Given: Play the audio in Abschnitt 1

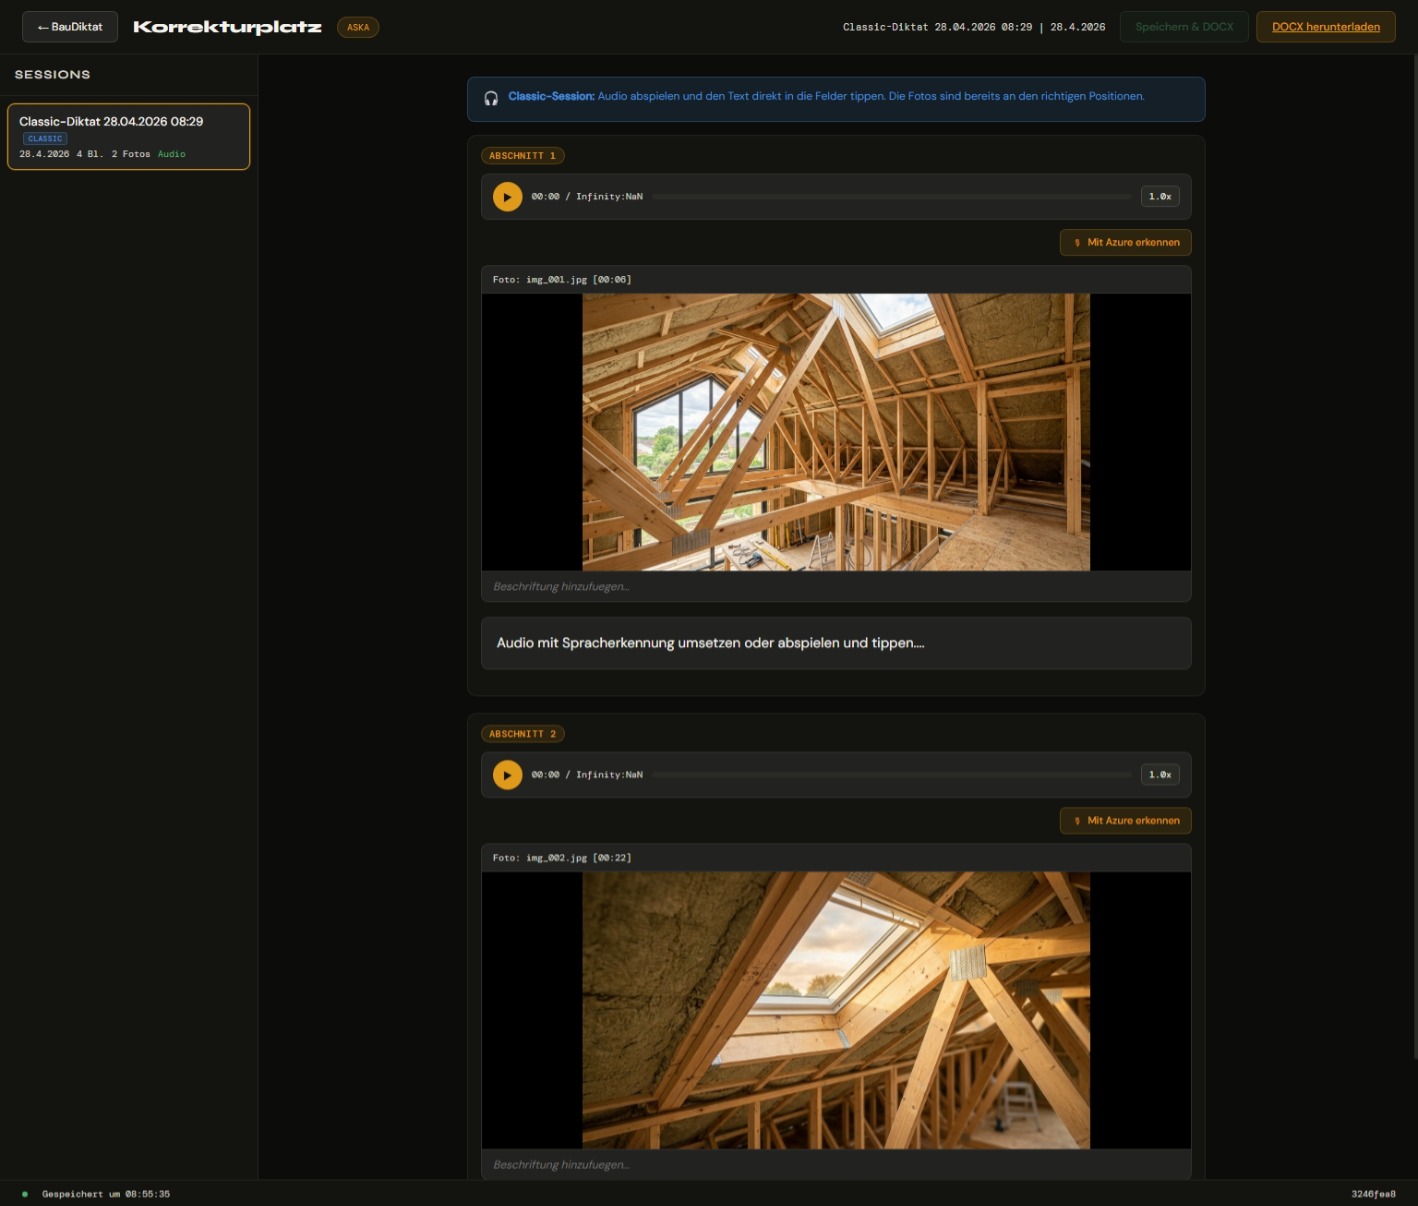Looking at the screenshot, I should coord(507,196).
